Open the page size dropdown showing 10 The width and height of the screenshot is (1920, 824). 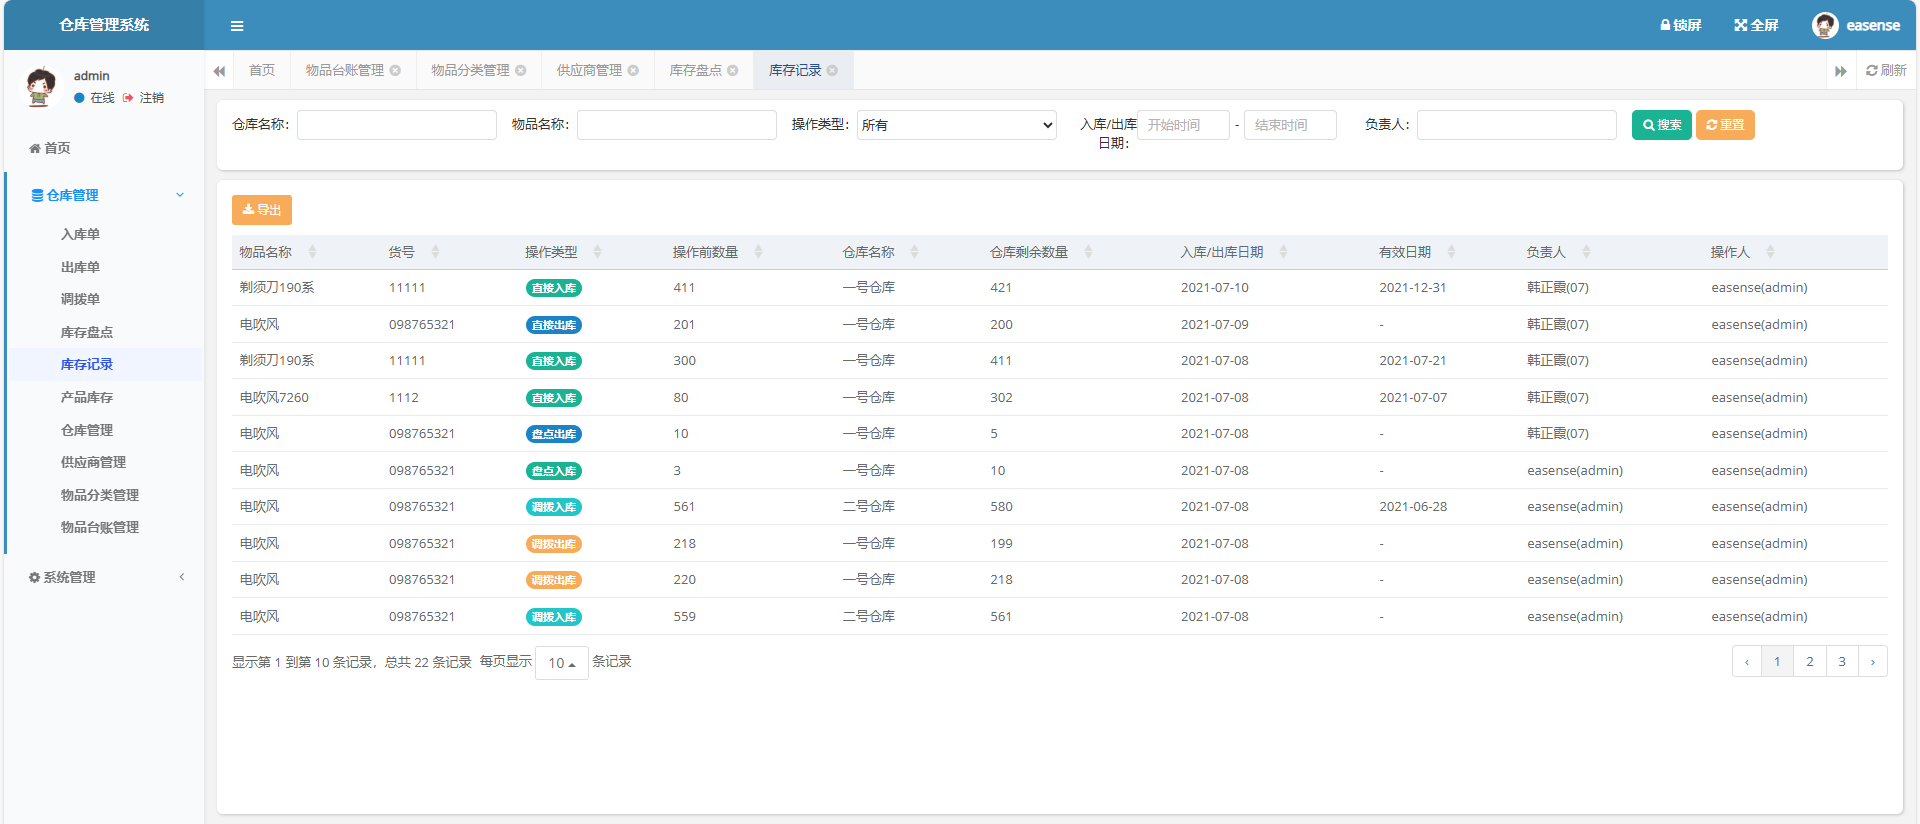click(561, 663)
